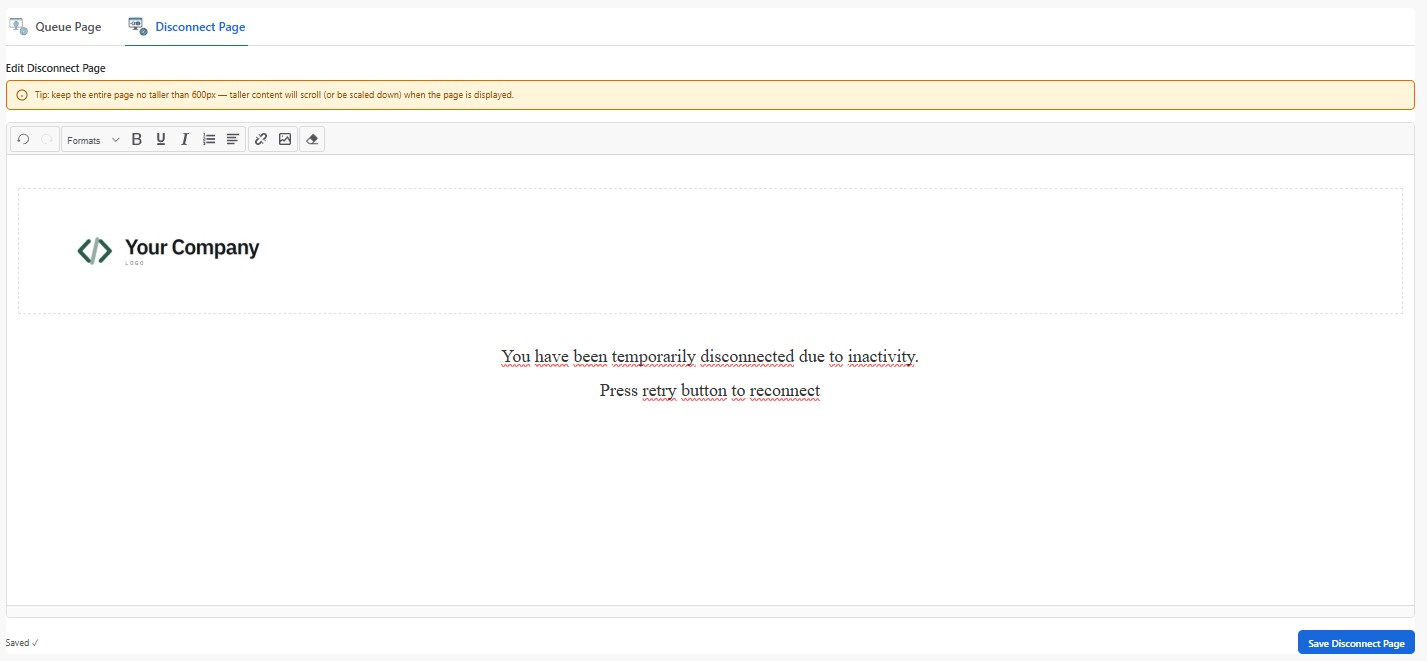Click the "Edit Disconnect Page" heading
Image resolution: width=1427 pixels, height=661 pixels.
[x=56, y=68]
